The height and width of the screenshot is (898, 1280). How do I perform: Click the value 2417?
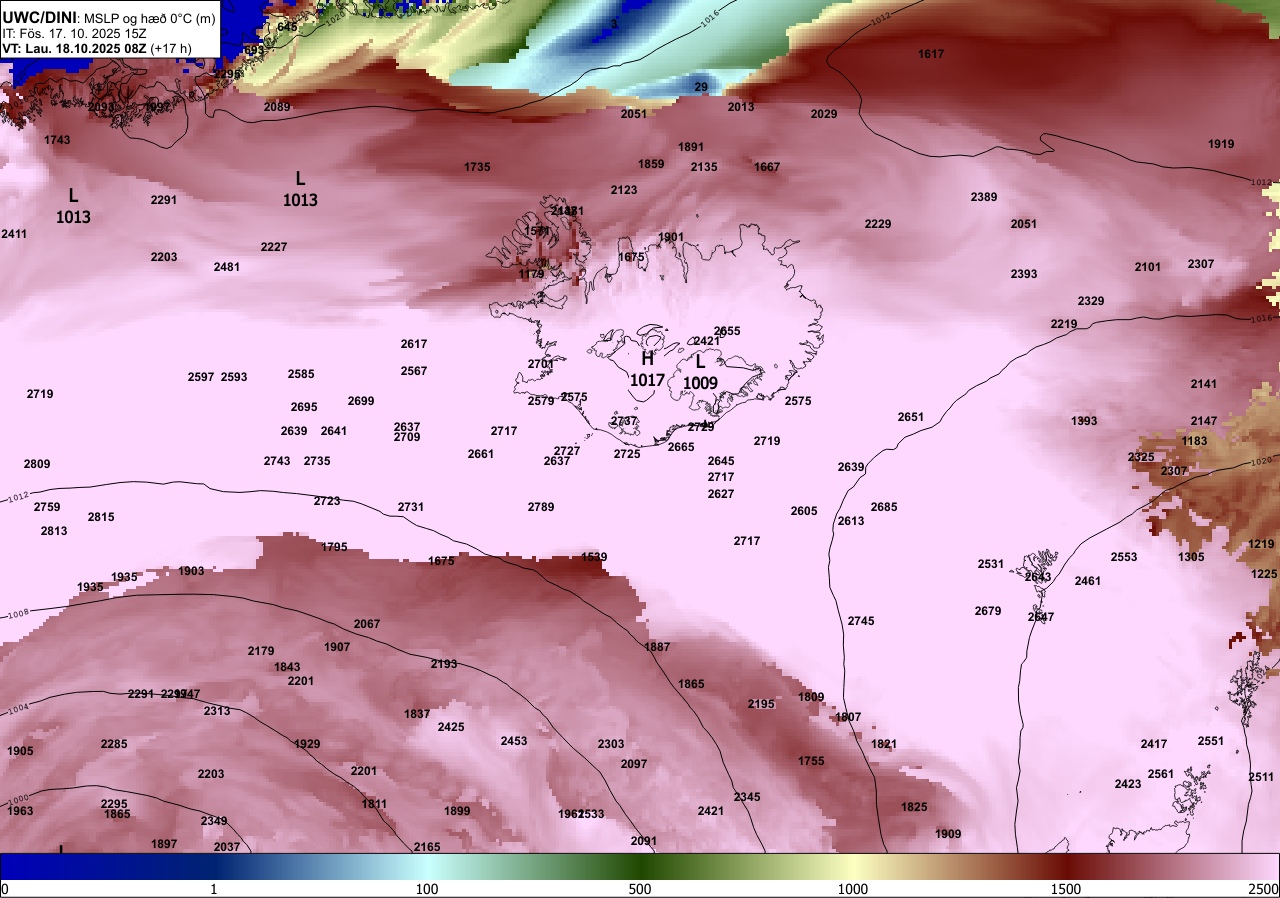[1154, 744]
